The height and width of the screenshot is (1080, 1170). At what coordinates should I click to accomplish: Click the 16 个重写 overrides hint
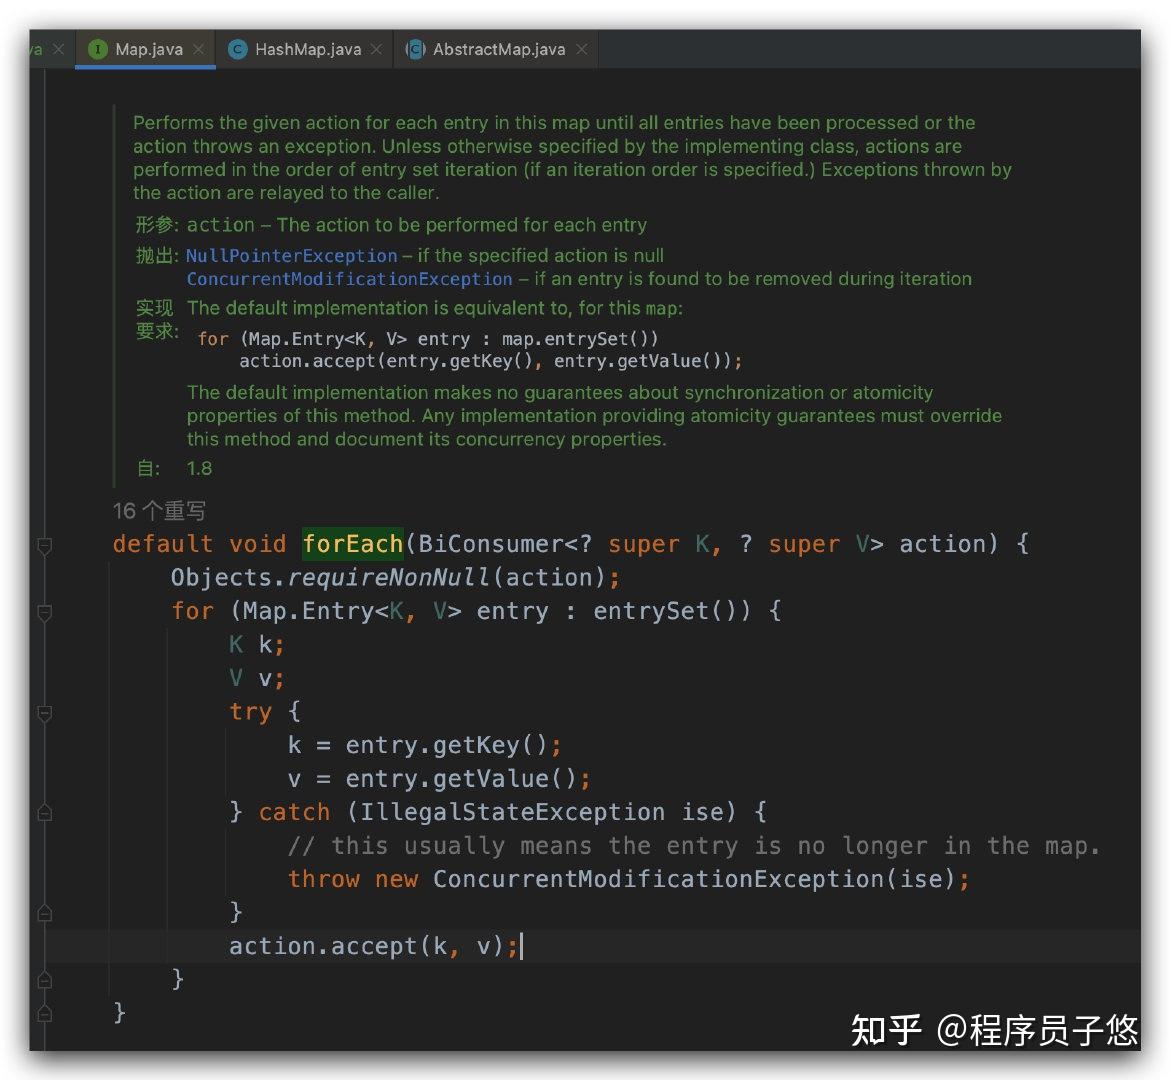point(159,511)
